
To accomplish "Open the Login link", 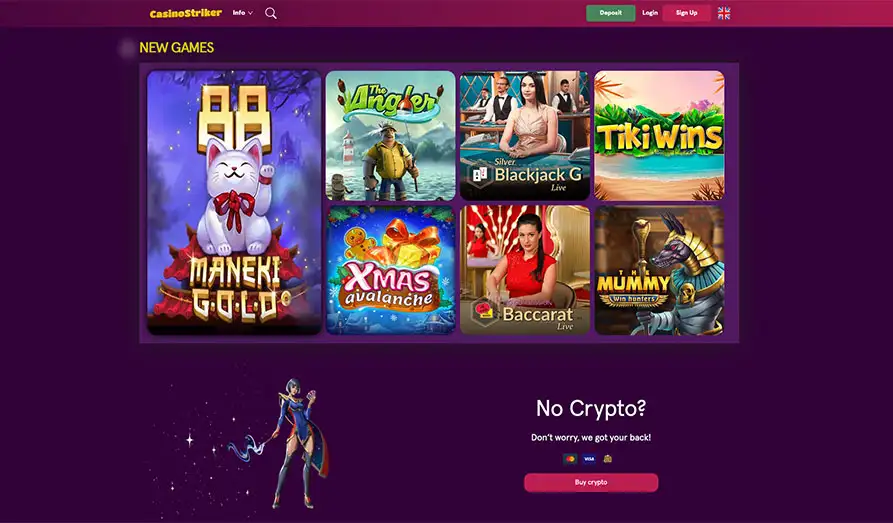I will [650, 13].
